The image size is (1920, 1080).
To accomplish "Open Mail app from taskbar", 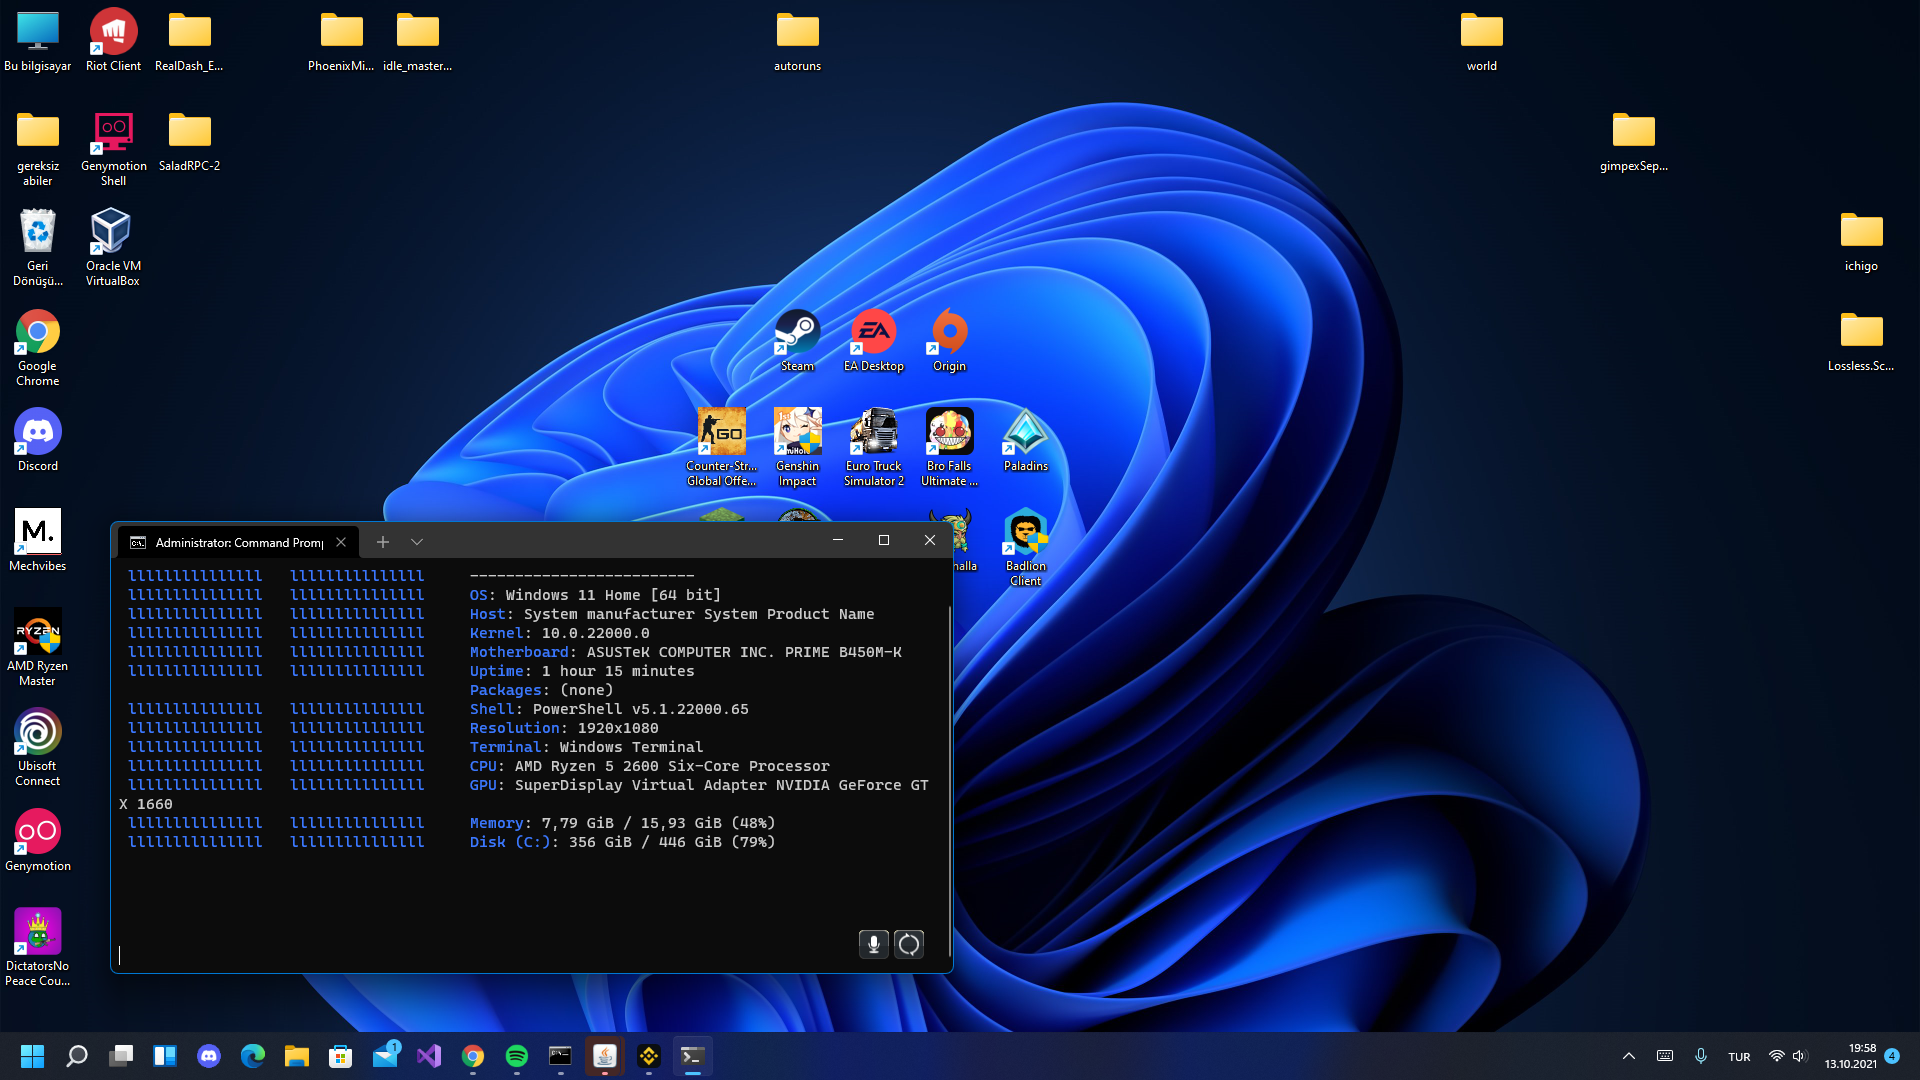I will coord(385,1056).
